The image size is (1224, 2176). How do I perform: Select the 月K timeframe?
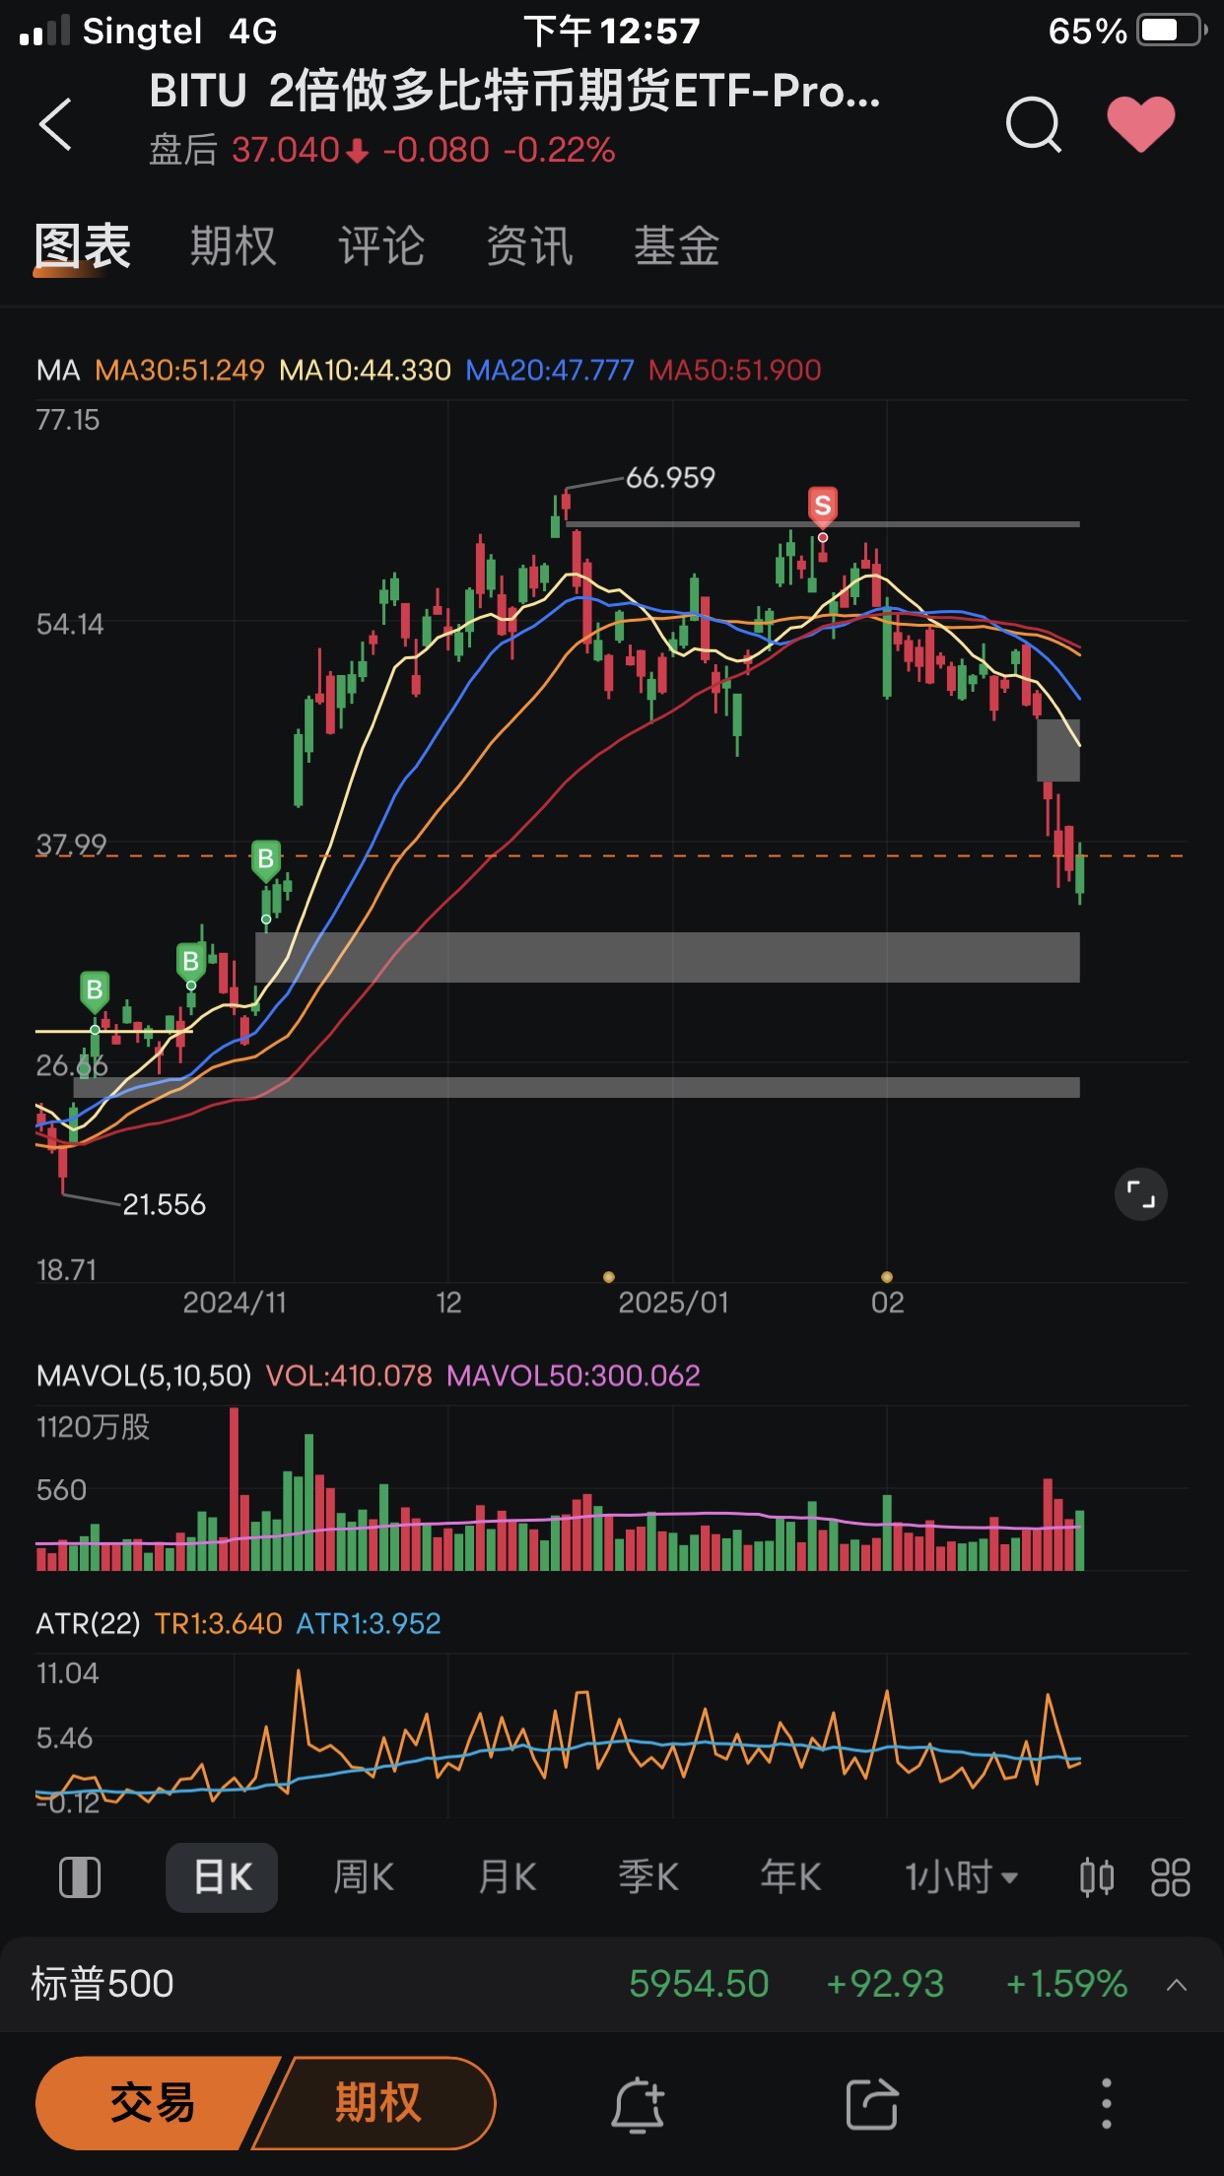click(507, 1877)
